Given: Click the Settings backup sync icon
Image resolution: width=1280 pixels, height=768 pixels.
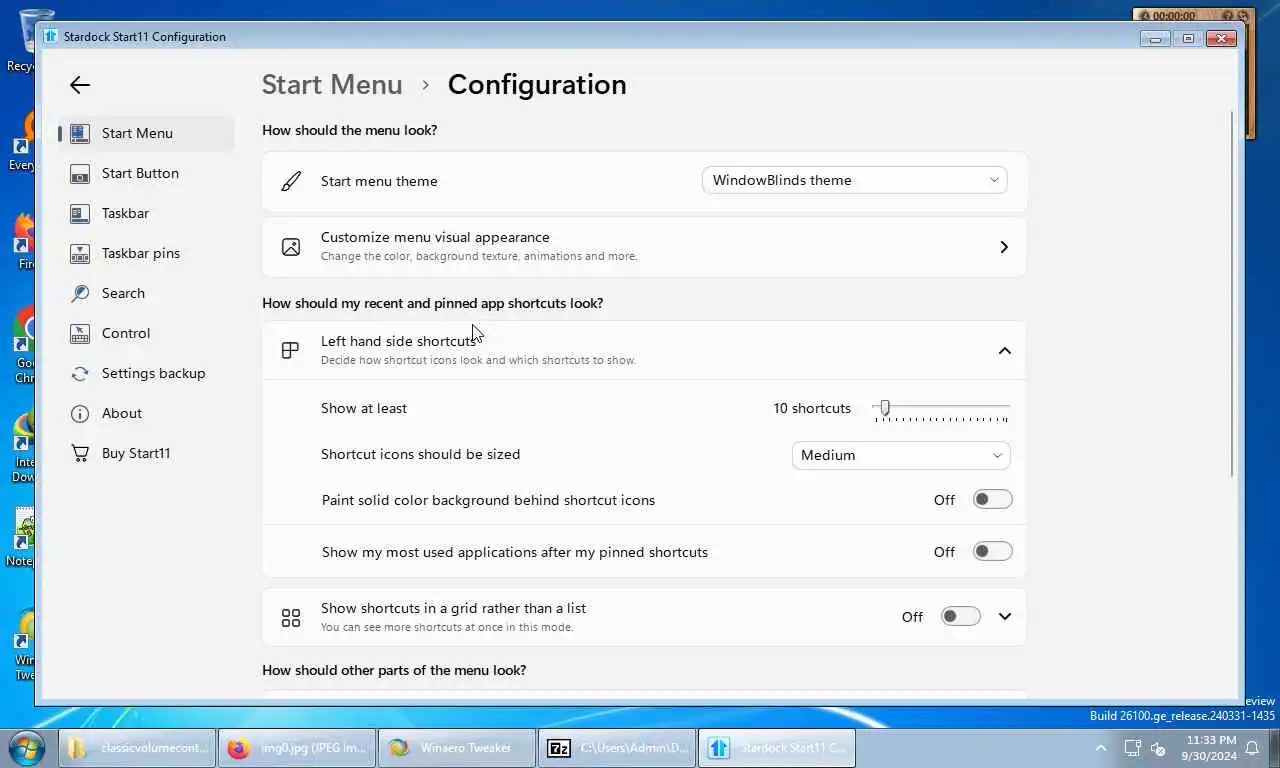Looking at the screenshot, I should coord(80,373).
